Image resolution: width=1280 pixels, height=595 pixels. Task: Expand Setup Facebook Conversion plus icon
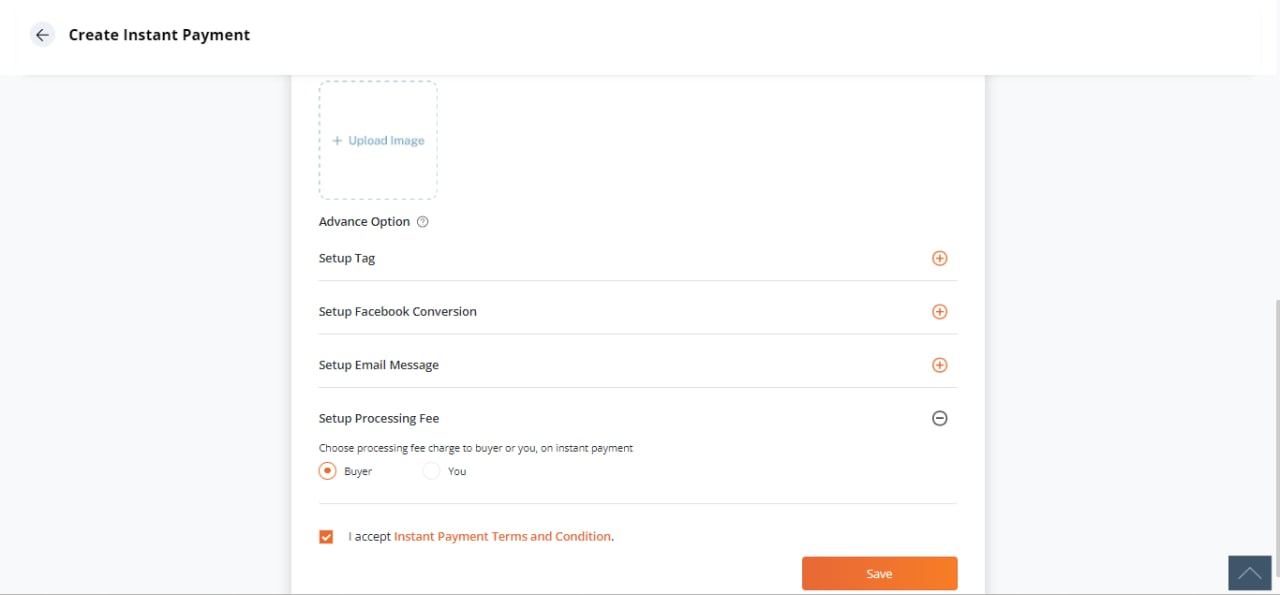coord(939,311)
